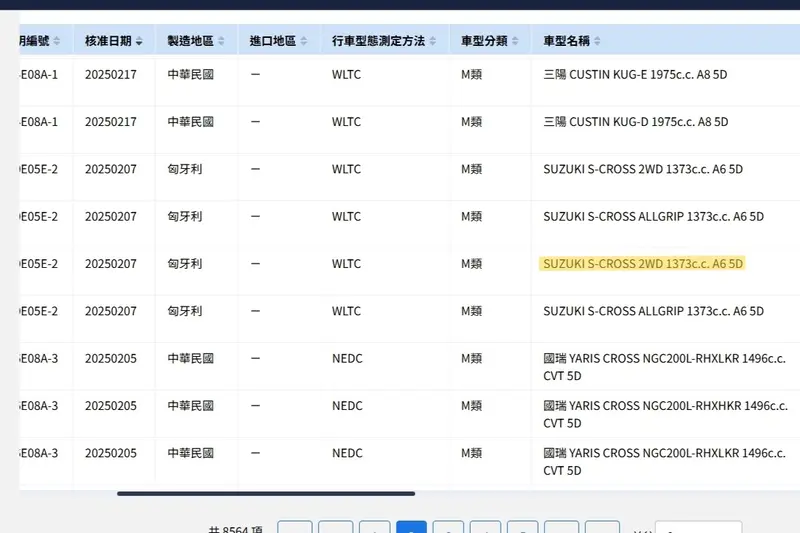Click 20250217 date in CUSTIN KUG-D row
The width and height of the screenshot is (800, 533).
pyautogui.click(x=111, y=122)
